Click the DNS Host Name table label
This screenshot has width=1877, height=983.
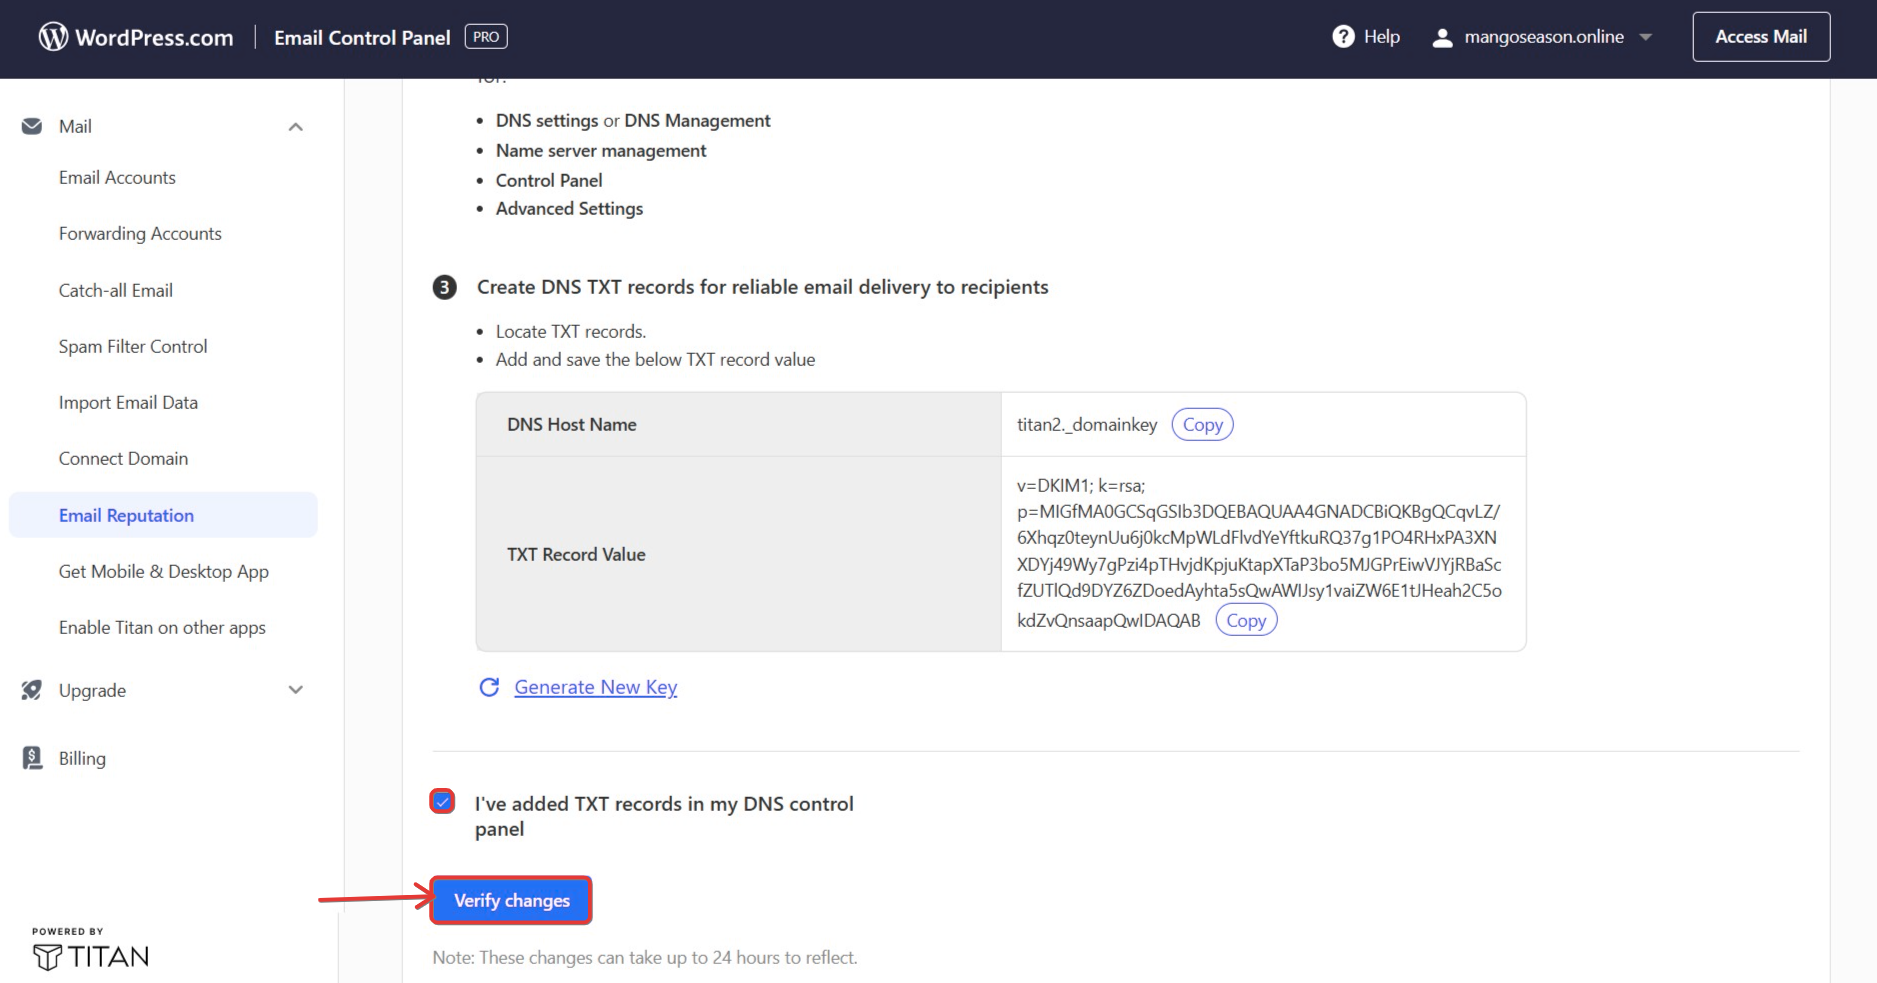point(572,425)
